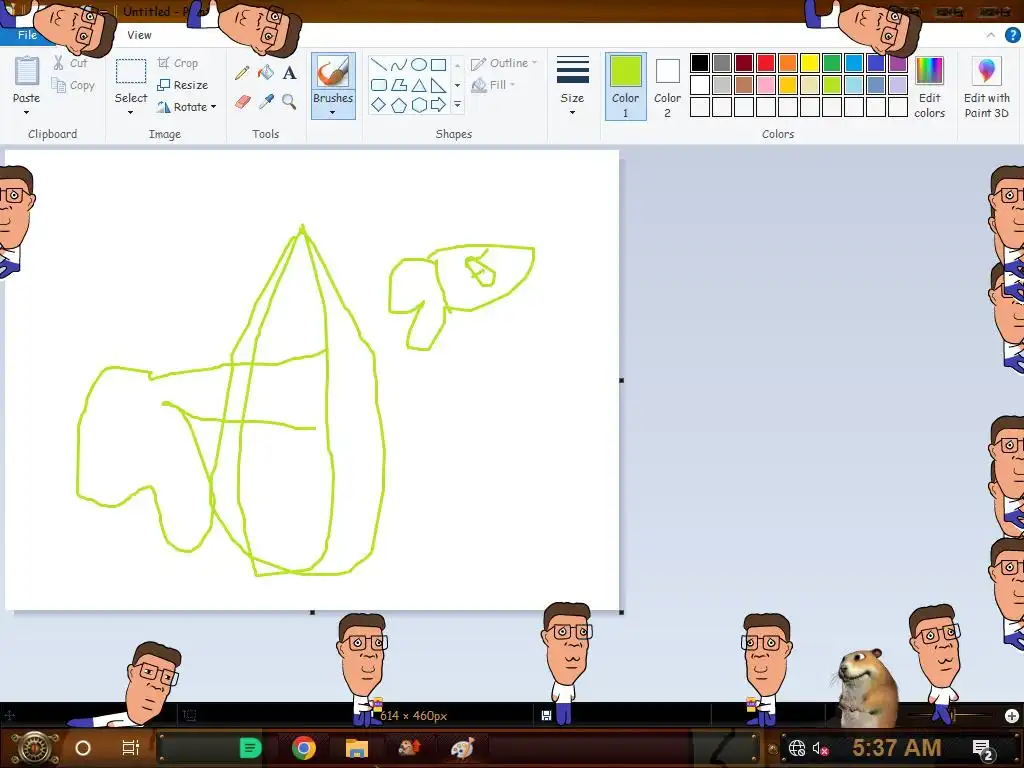Click the zoom in plus button
Screen dimensions: 1024x768
1012,716
